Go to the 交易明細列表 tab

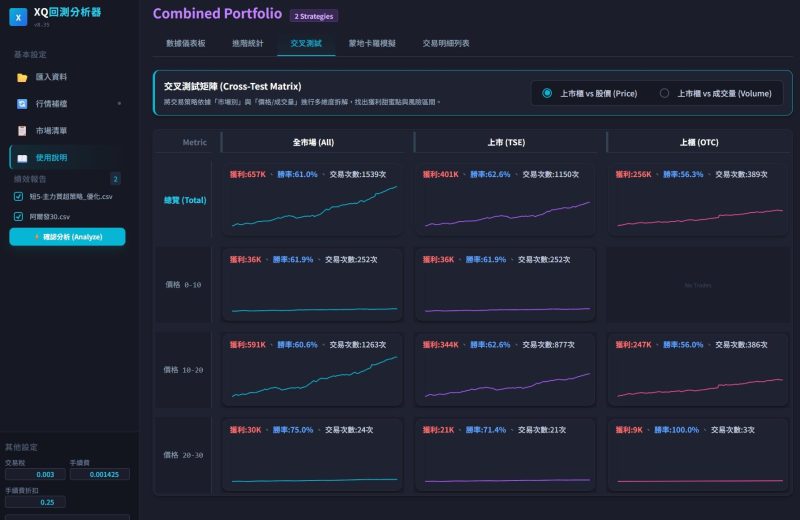pos(446,44)
